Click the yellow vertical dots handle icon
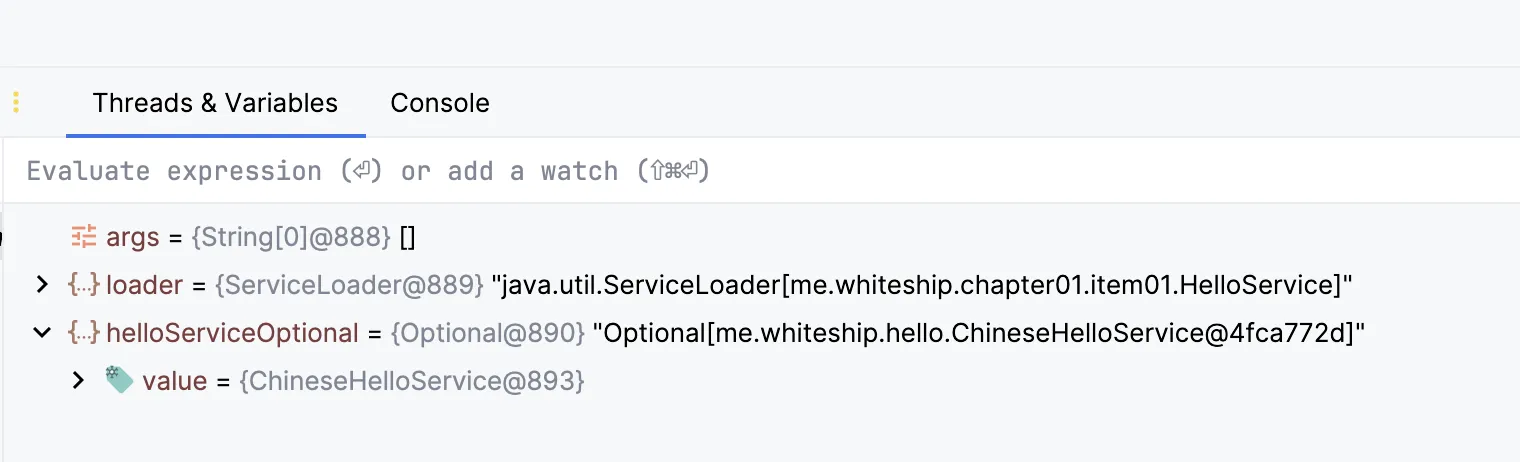 (16, 102)
